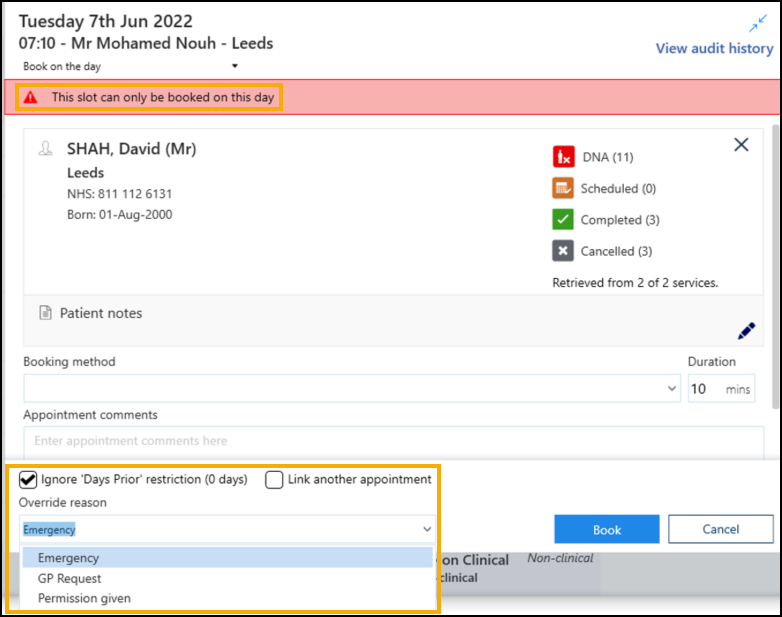This screenshot has height=617, width=782.
Task: Click the orange Scheduled calendar icon
Action: point(564,188)
